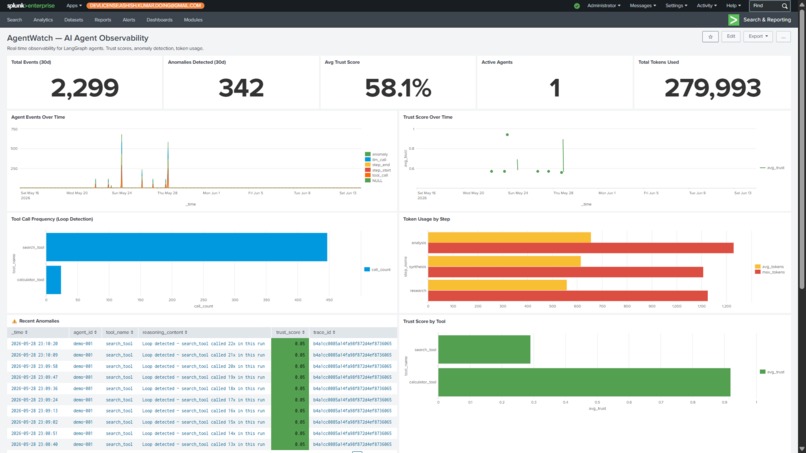Click the avg_trust legend in Trust Score Over Time
The width and height of the screenshot is (806, 453).
[x=772, y=168]
